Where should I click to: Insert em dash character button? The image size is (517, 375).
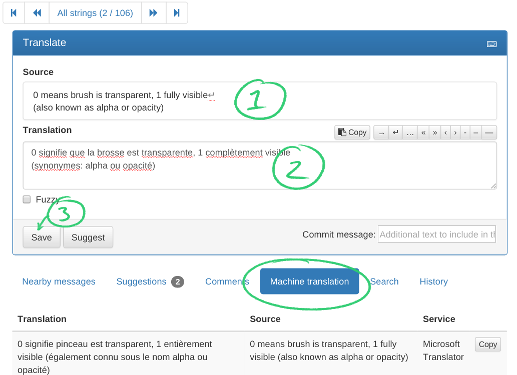[x=489, y=132]
